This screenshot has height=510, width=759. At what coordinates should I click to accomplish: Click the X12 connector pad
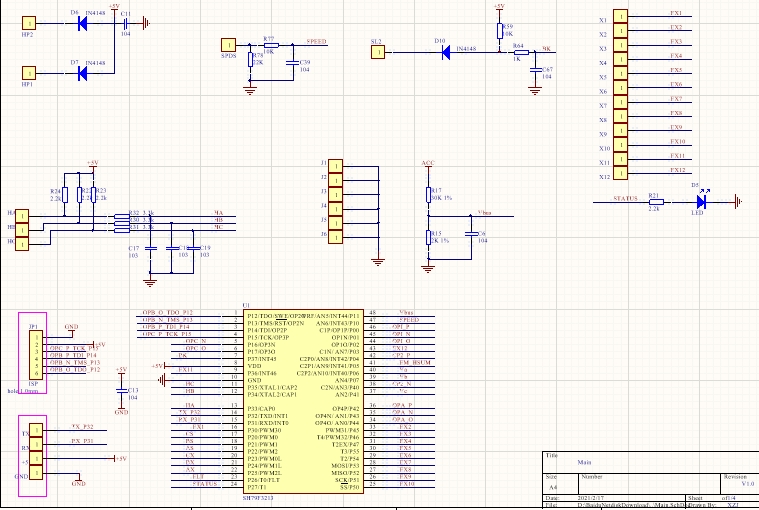point(621,173)
